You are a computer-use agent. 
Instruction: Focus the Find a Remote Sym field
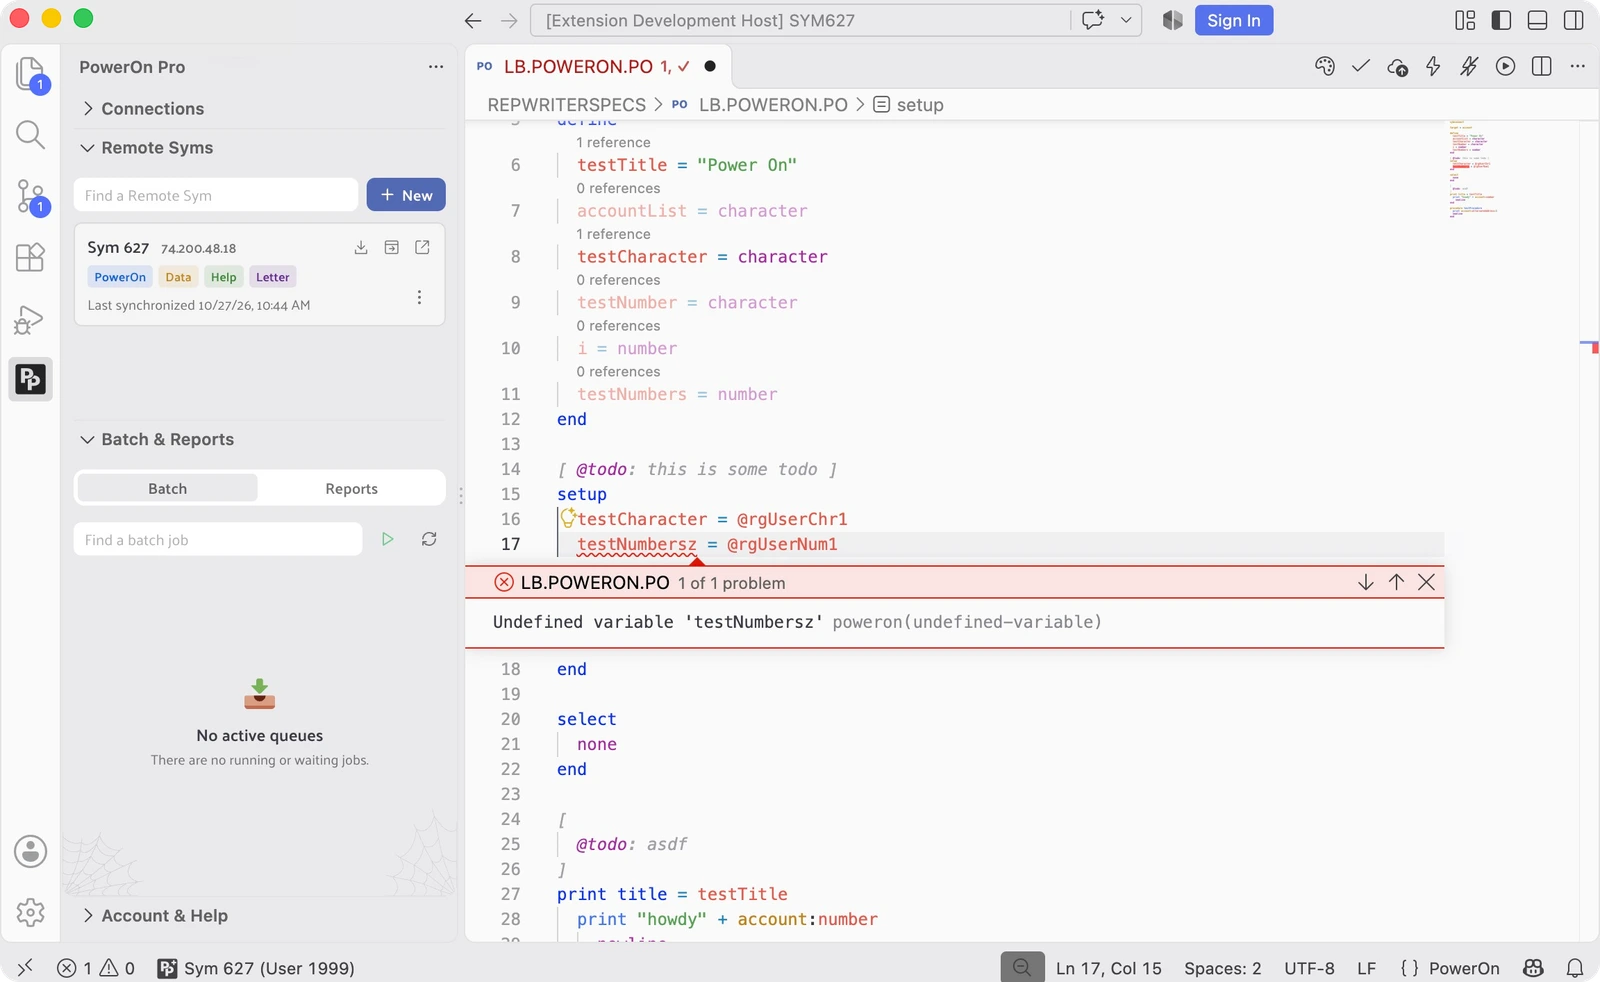pos(216,195)
